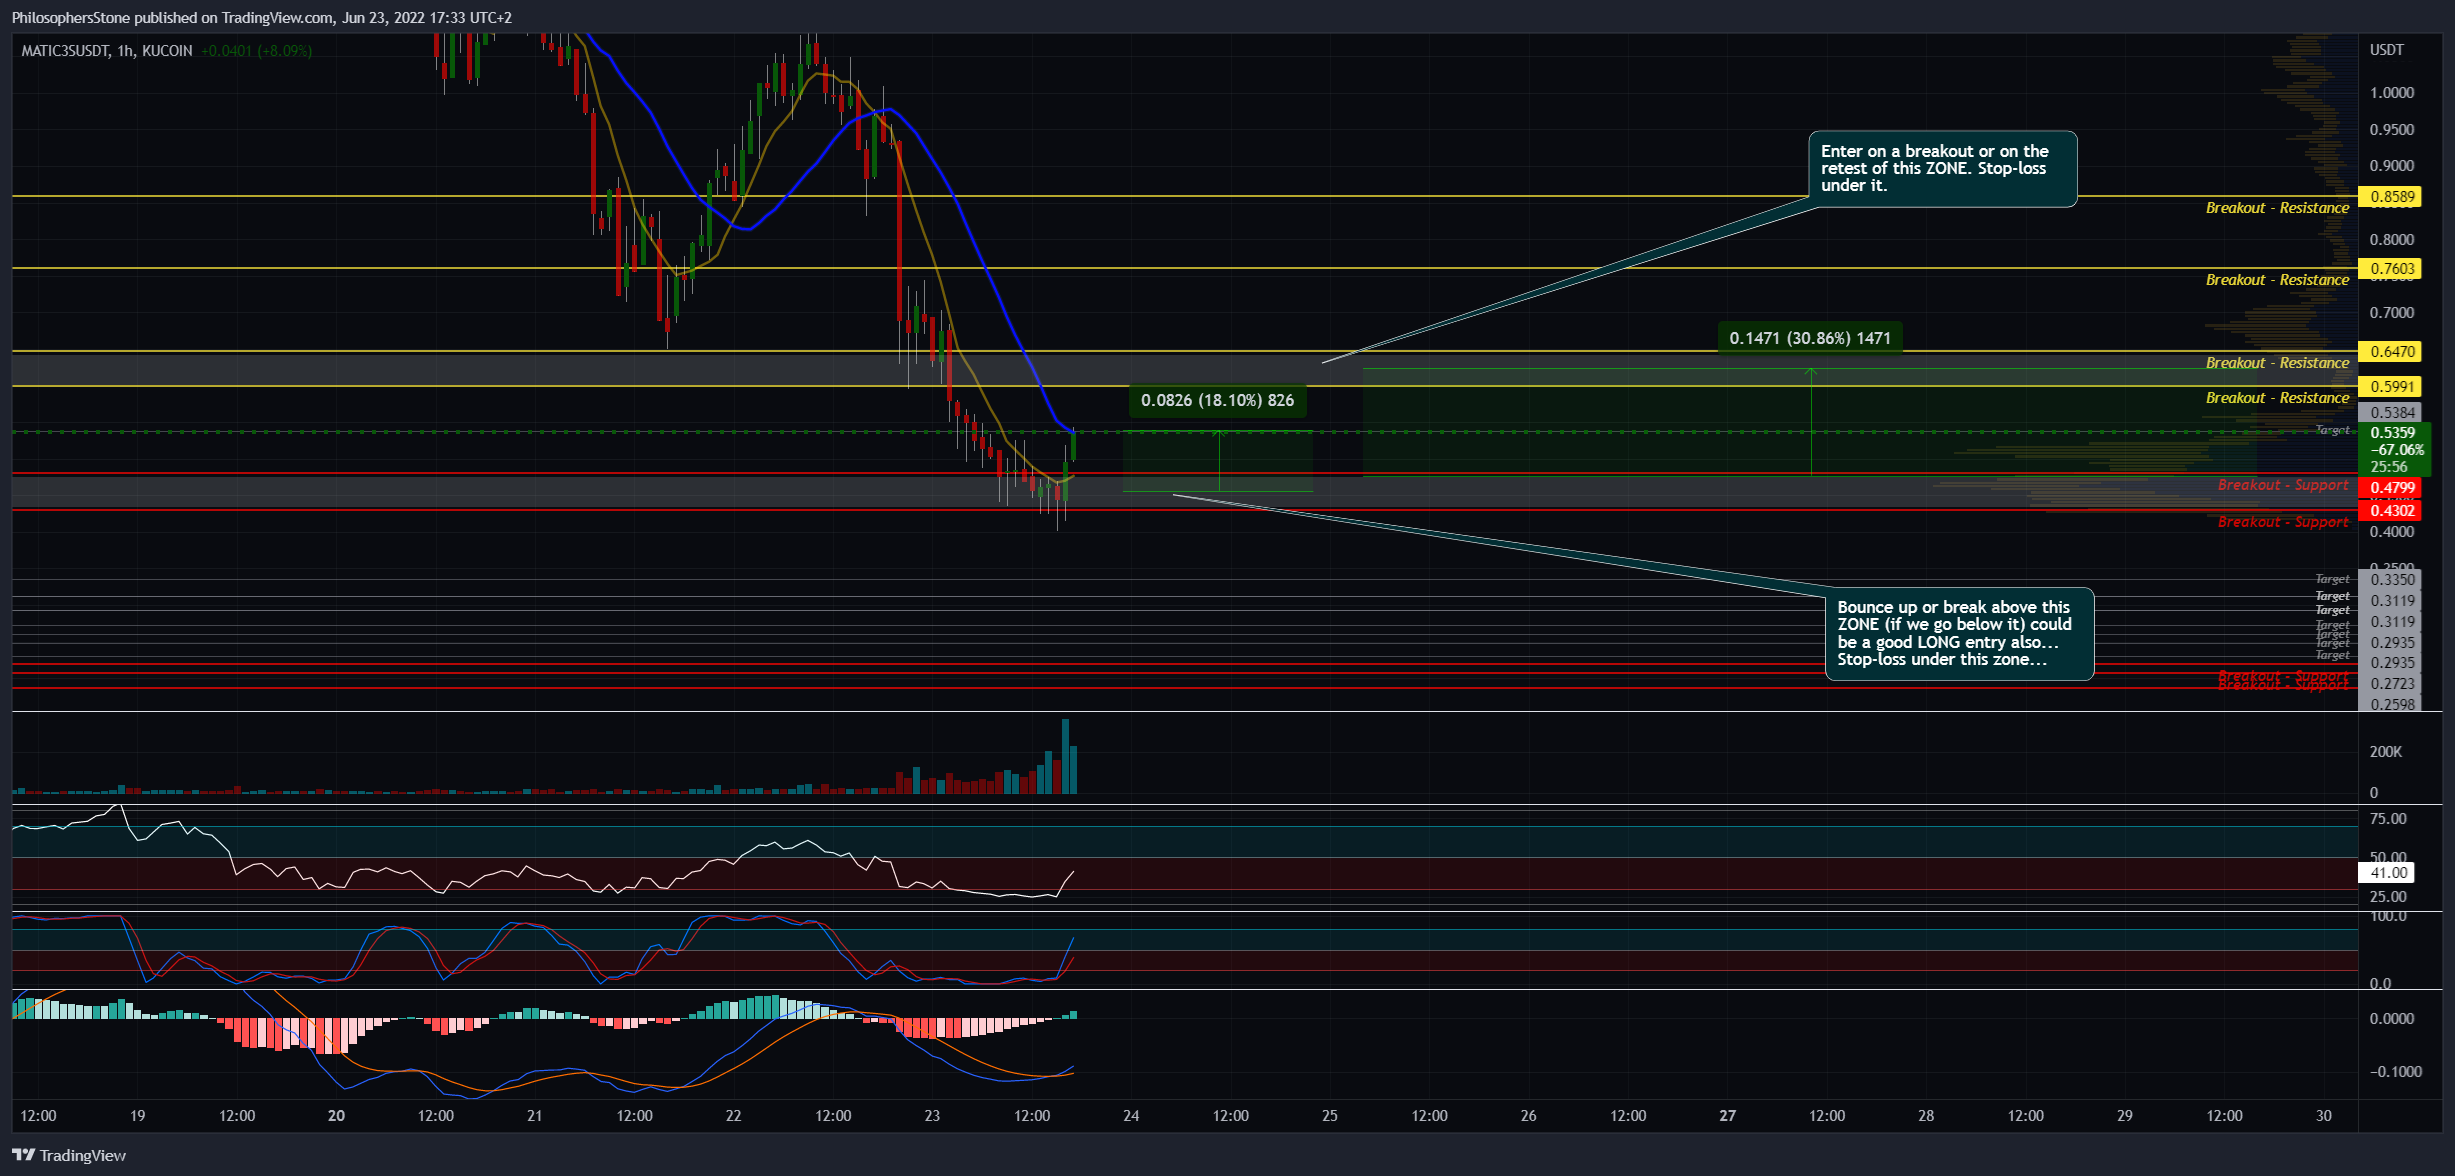The image size is (2455, 1176).
Task: Click the 75.00 RSI axis label
Action: [2388, 819]
